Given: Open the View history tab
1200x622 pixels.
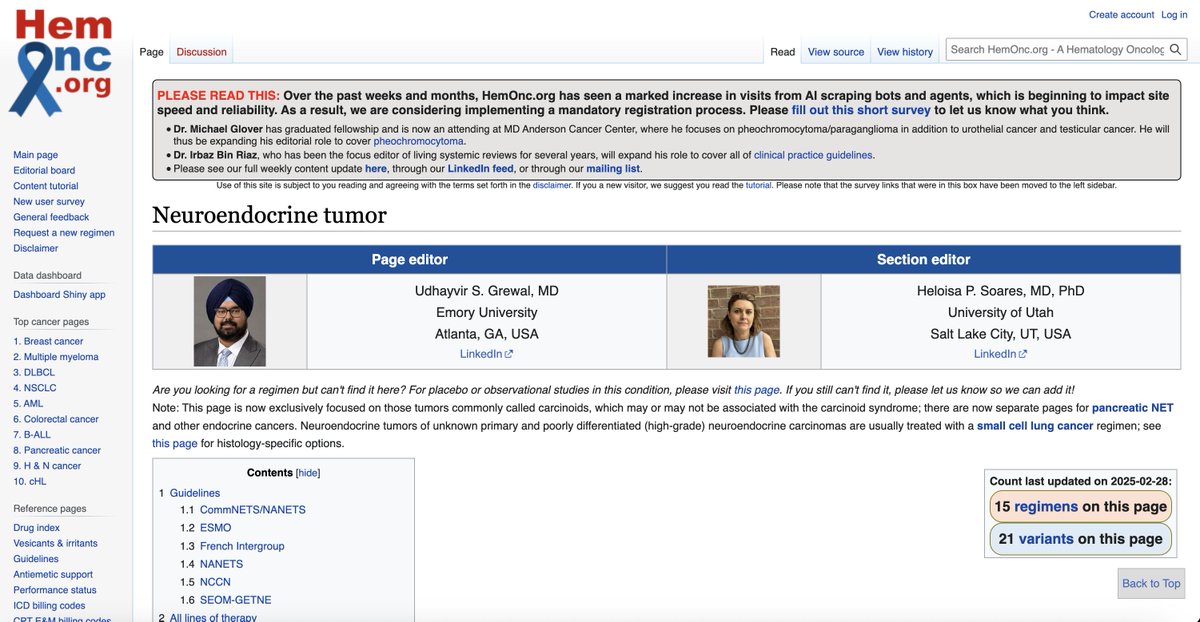Looking at the screenshot, I should pos(905,52).
